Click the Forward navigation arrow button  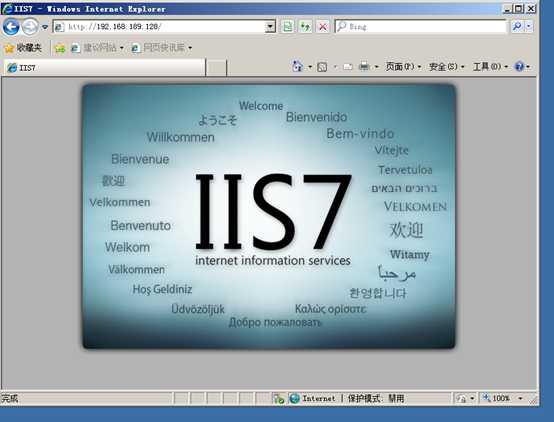pos(30,27)
